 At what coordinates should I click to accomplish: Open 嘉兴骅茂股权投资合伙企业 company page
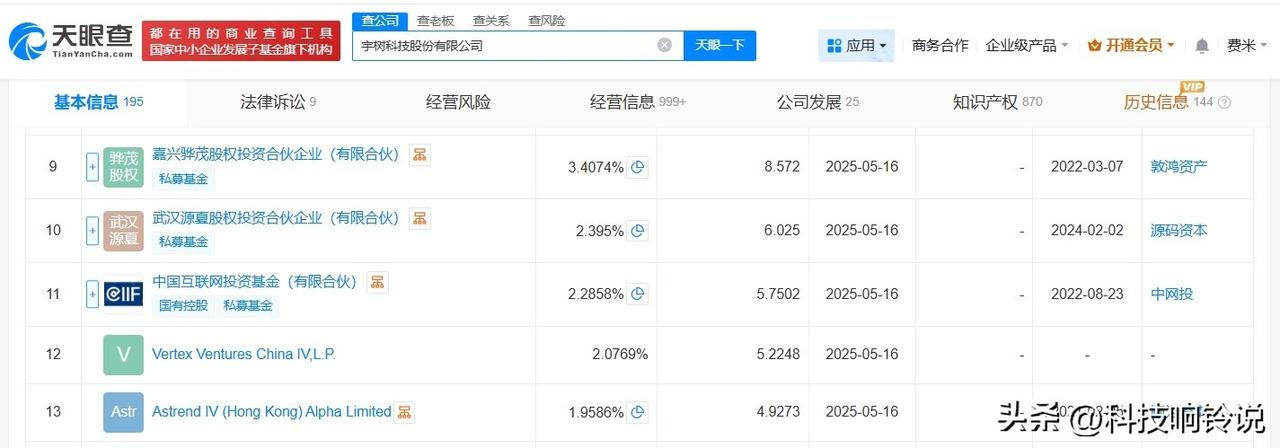[276, 154]
